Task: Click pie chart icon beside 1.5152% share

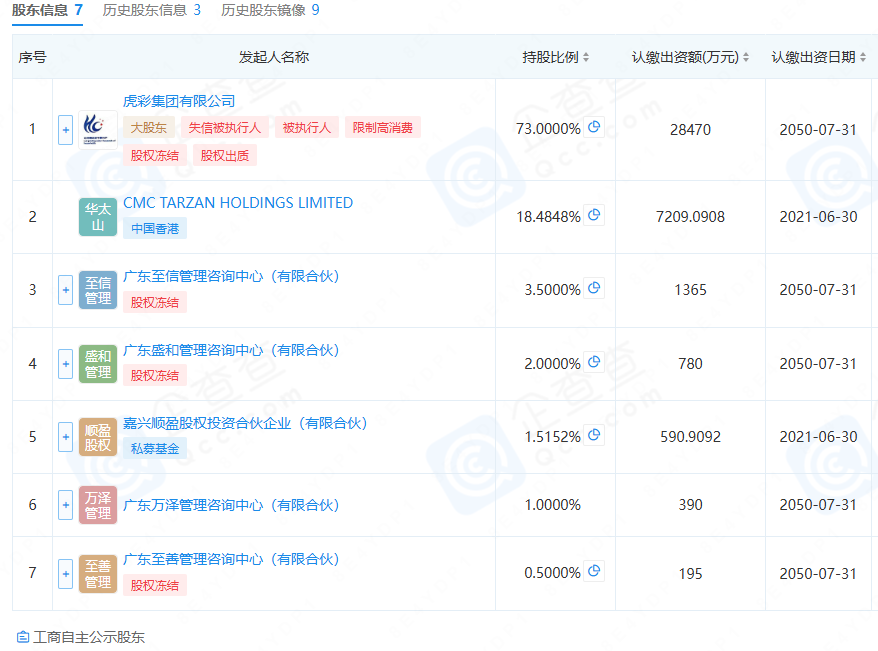Action: 594,435
